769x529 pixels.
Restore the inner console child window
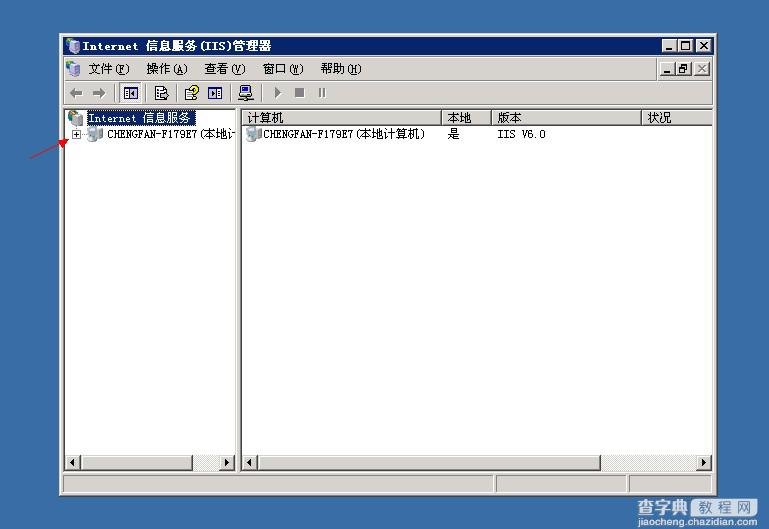tap(683, 69)
